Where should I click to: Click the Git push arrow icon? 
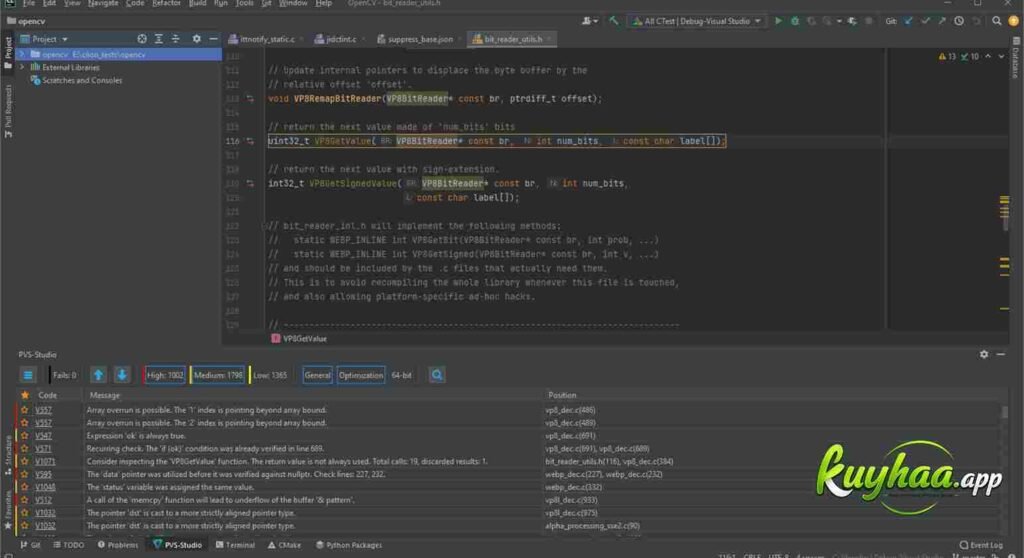coord(942,21)
